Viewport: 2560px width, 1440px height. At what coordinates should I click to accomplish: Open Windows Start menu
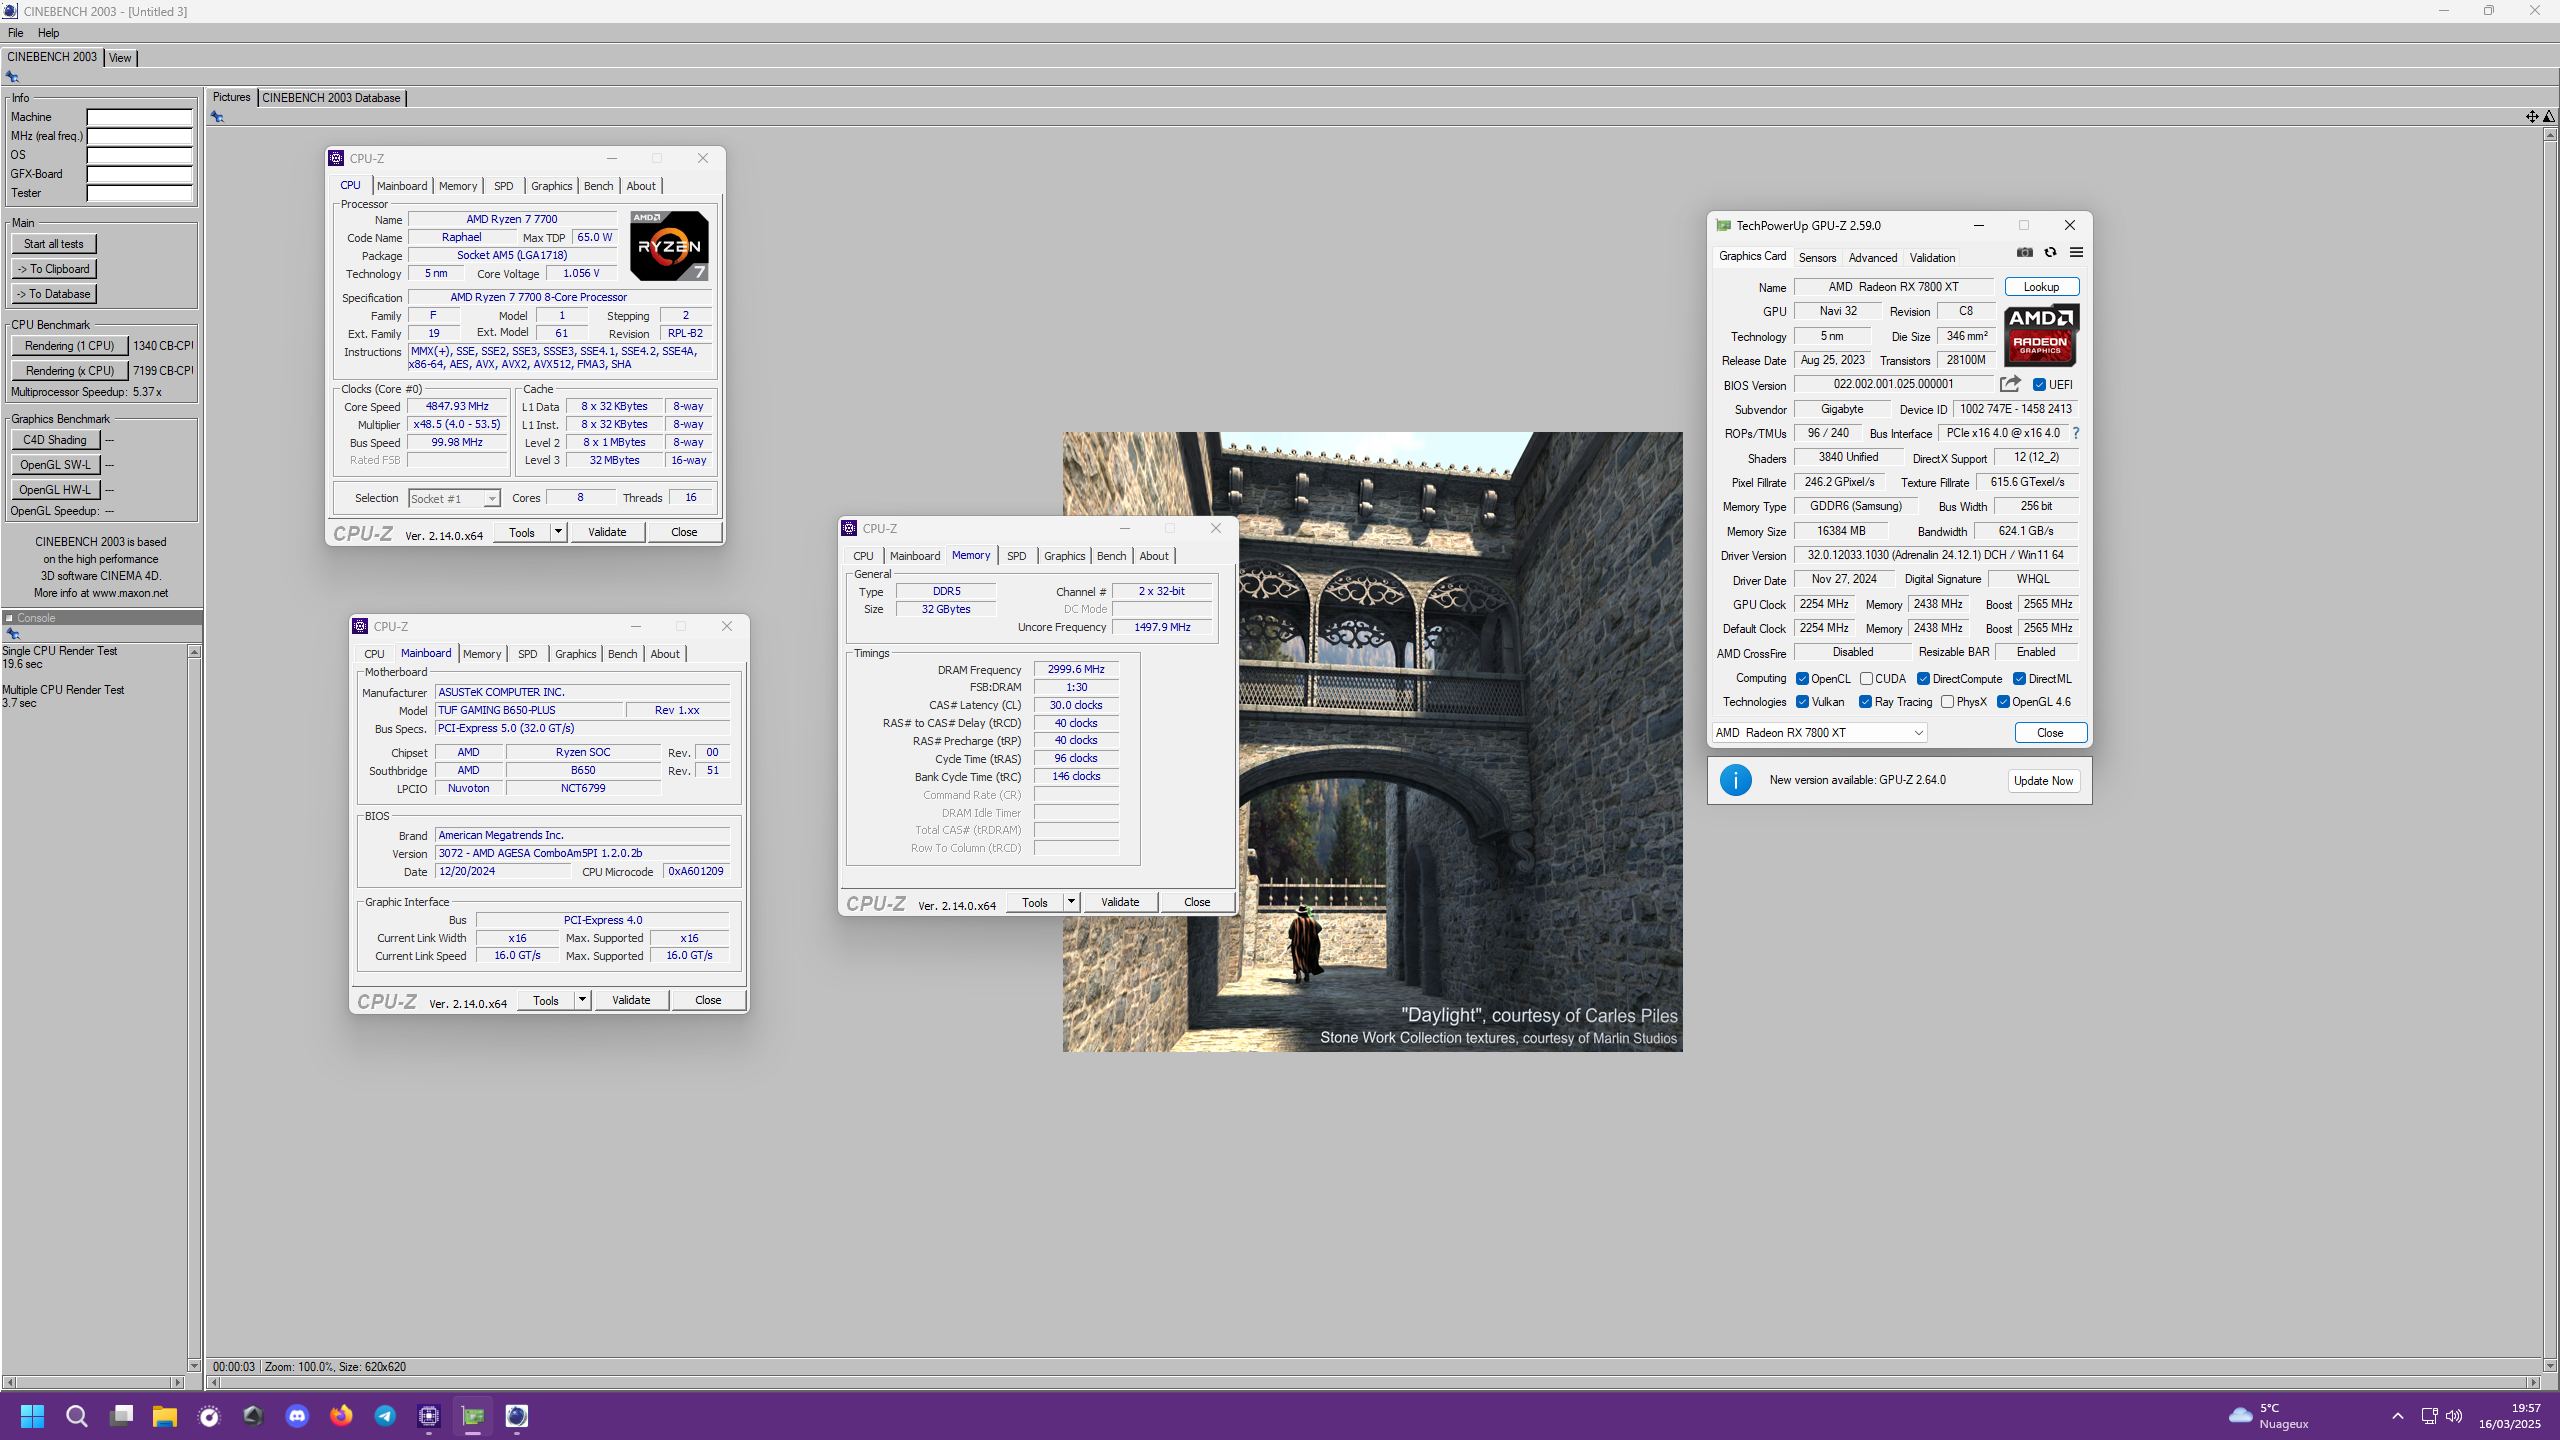32,1416
